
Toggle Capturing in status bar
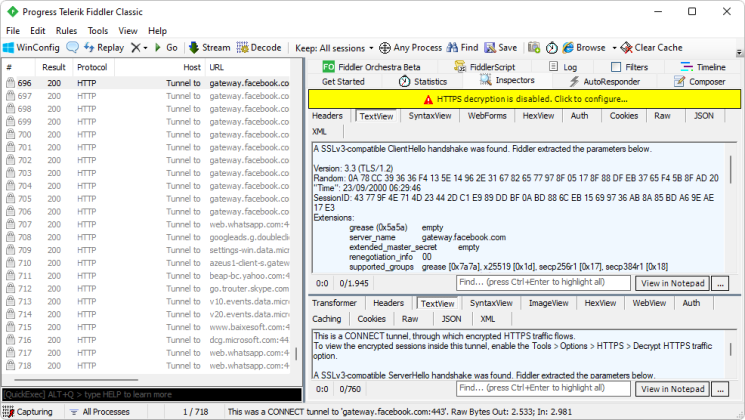(28, 411)
